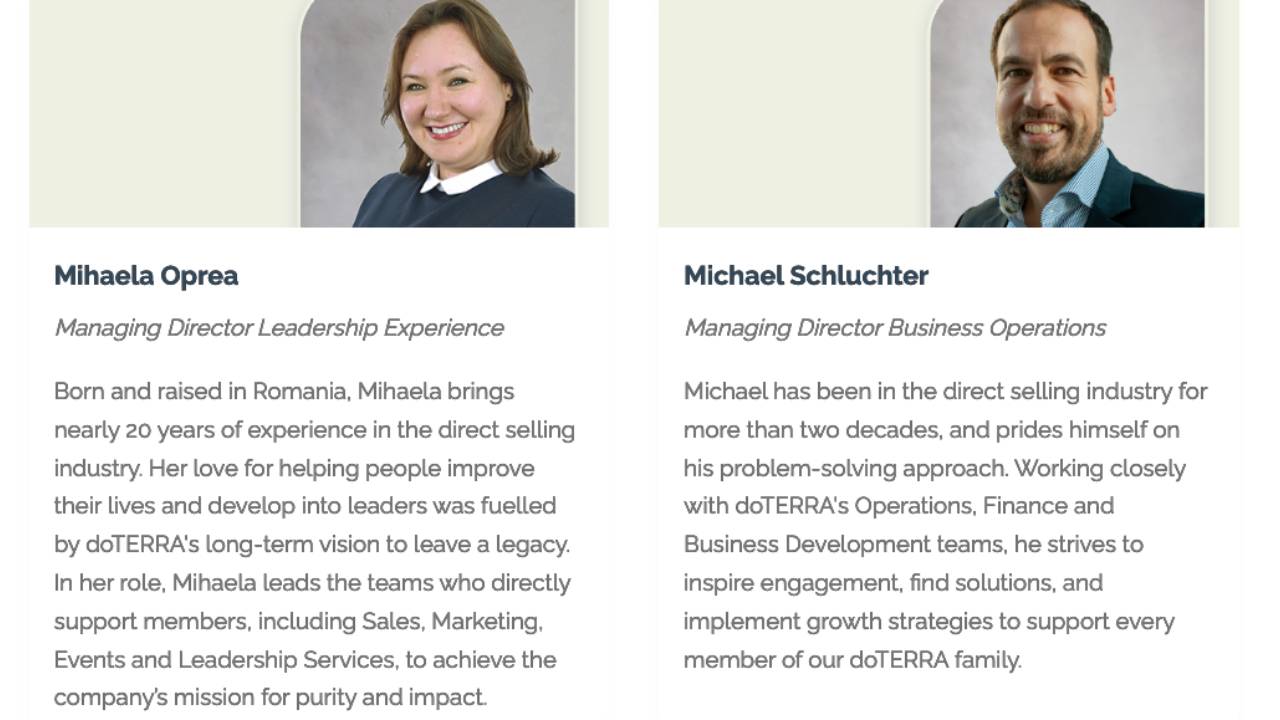Click "Managing Director Business Operations" title
Image resolution: width=1280 pixels, height=720 pixels.
pyautogui.click(x=895, y=328)
